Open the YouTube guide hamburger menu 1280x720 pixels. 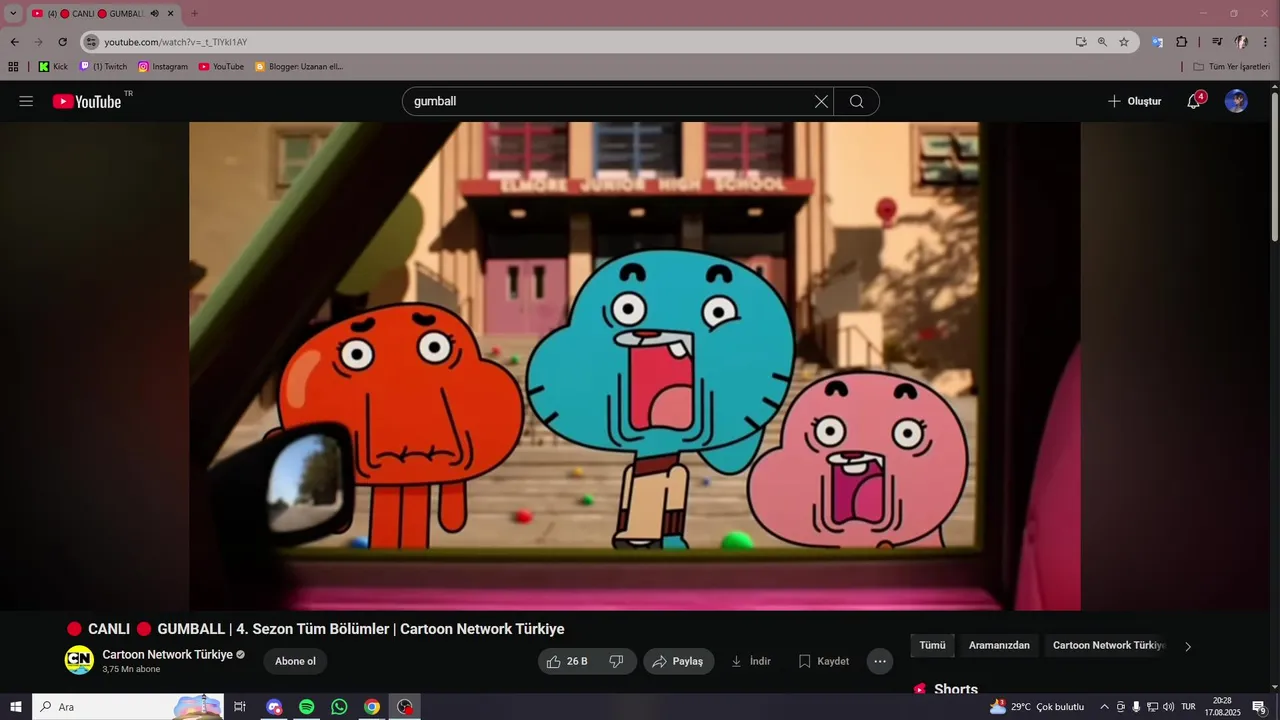(26, 101)
